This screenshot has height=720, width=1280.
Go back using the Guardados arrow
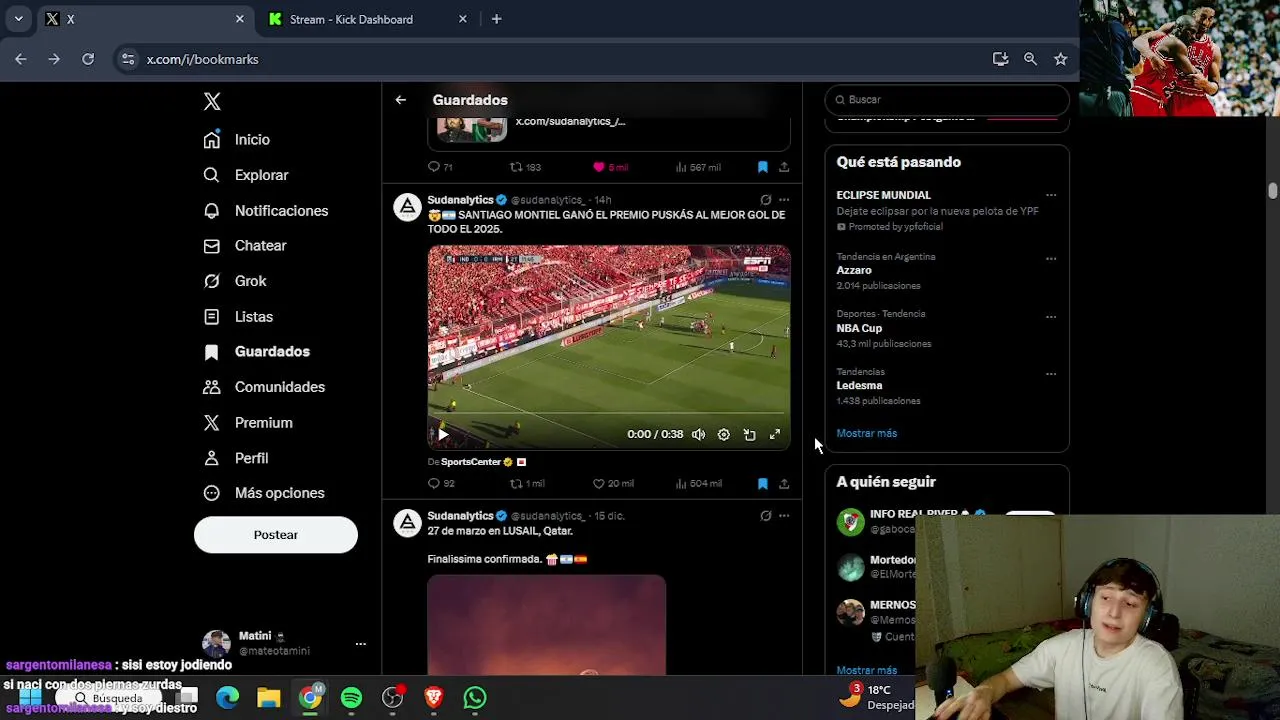pyautogui.click(x=400, y=100)
